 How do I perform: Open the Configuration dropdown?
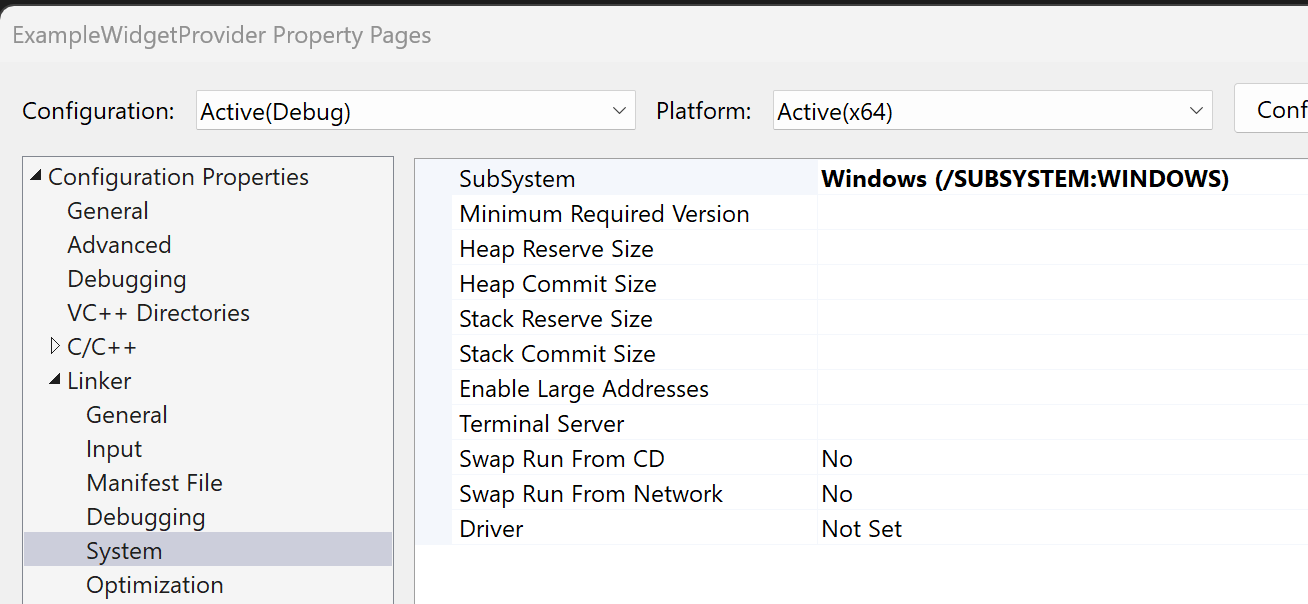pyautogui.click(x=620, y=110)
